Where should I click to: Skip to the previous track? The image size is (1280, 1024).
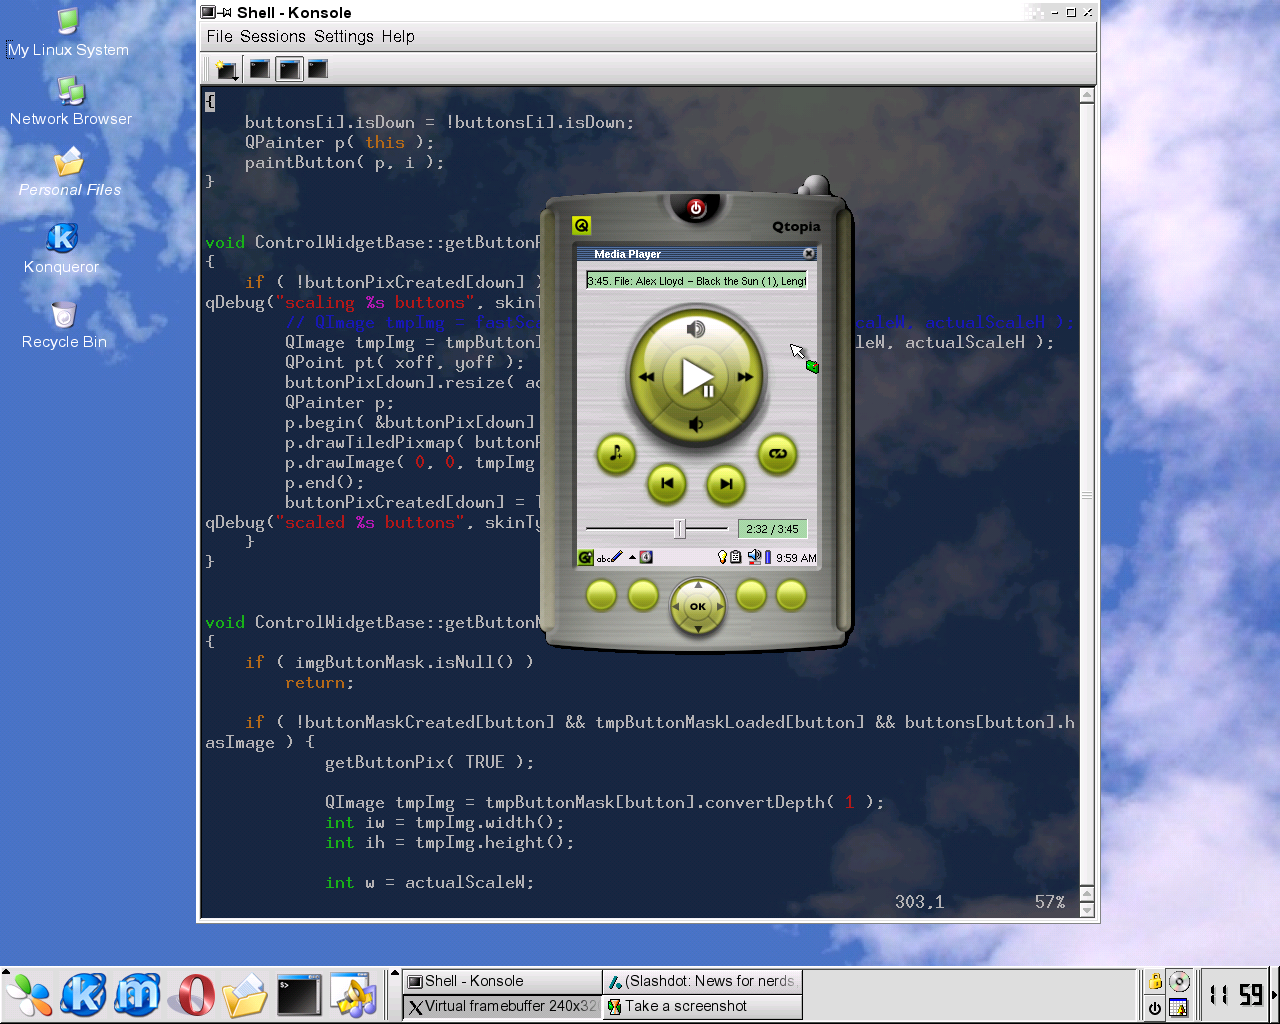[x=667, y=484]
